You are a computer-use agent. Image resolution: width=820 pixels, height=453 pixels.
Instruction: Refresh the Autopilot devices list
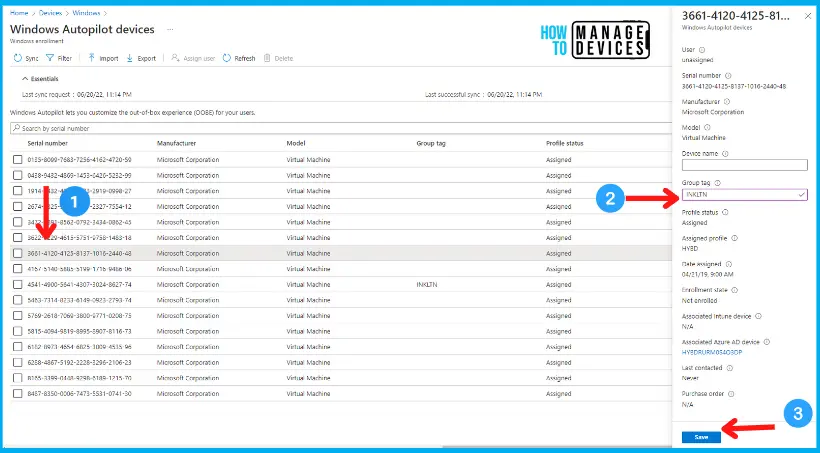pyautogui.click(x=239, y=58)
